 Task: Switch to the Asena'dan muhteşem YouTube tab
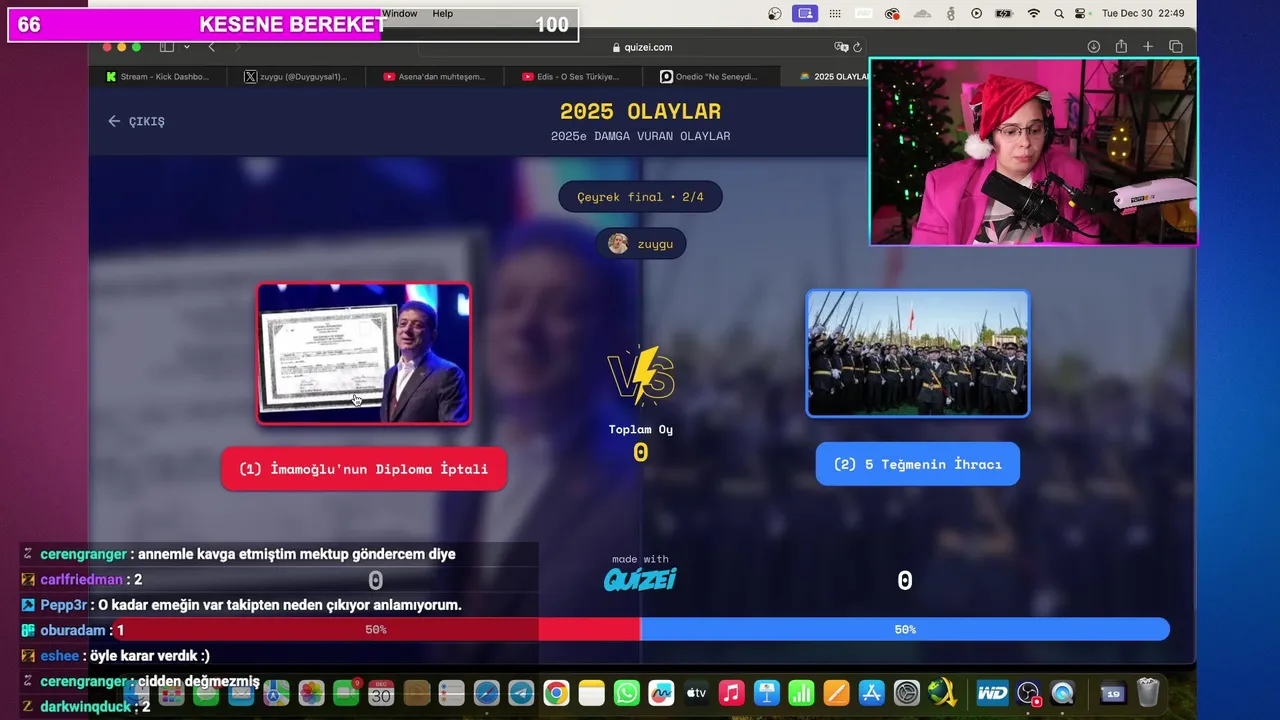point(434,77)
